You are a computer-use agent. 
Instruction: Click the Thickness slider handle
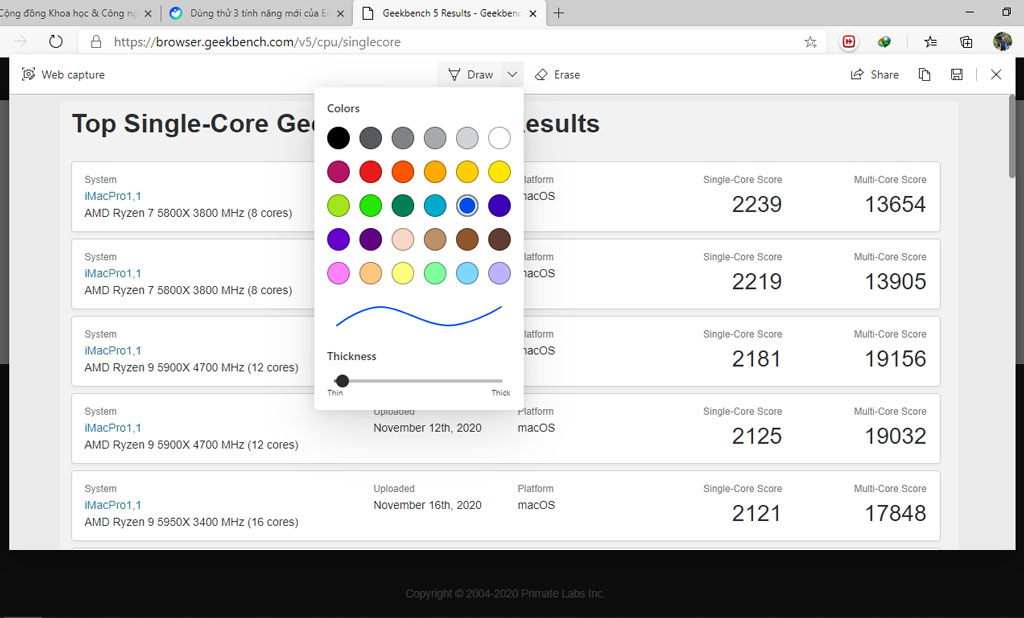click(342, 381)
